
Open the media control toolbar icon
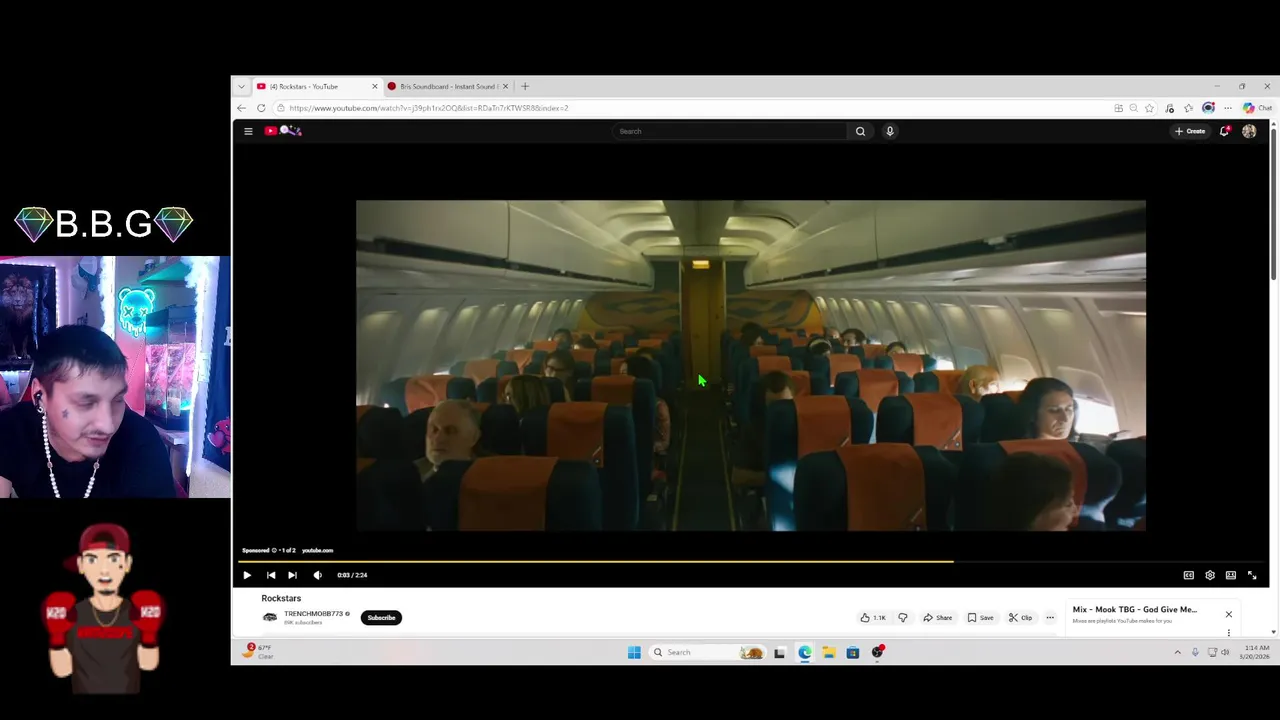click(1170, 108)
